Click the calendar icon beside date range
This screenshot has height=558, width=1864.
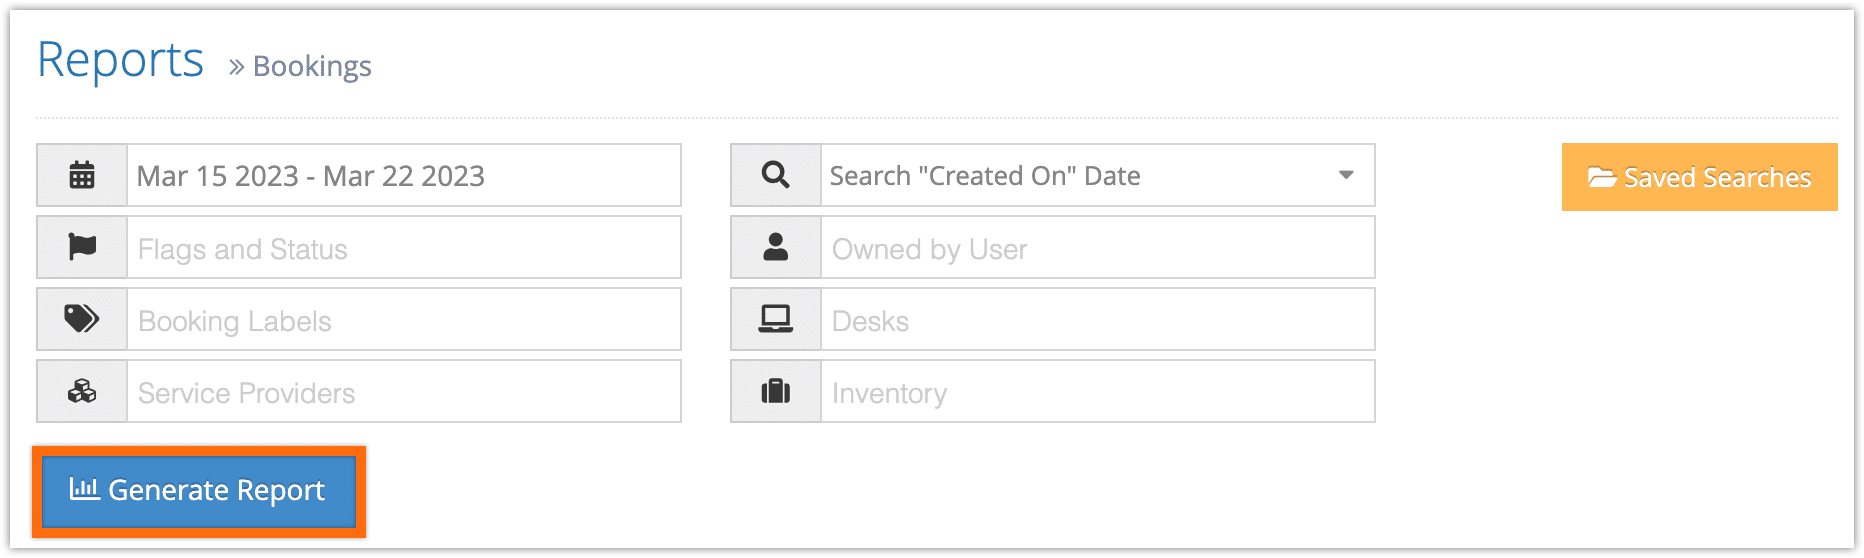(82, 175)
